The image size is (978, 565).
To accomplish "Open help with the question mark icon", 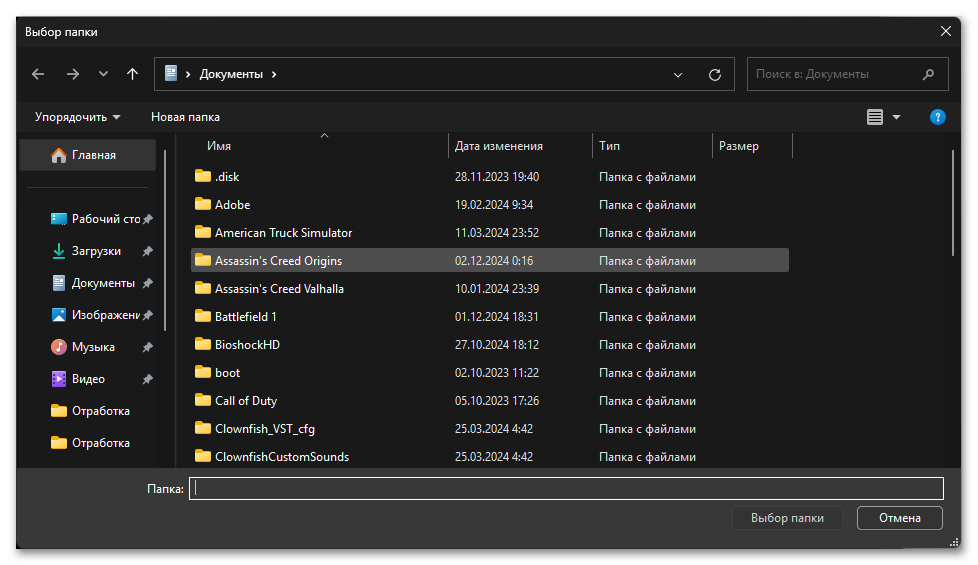I will coord(937,117).
